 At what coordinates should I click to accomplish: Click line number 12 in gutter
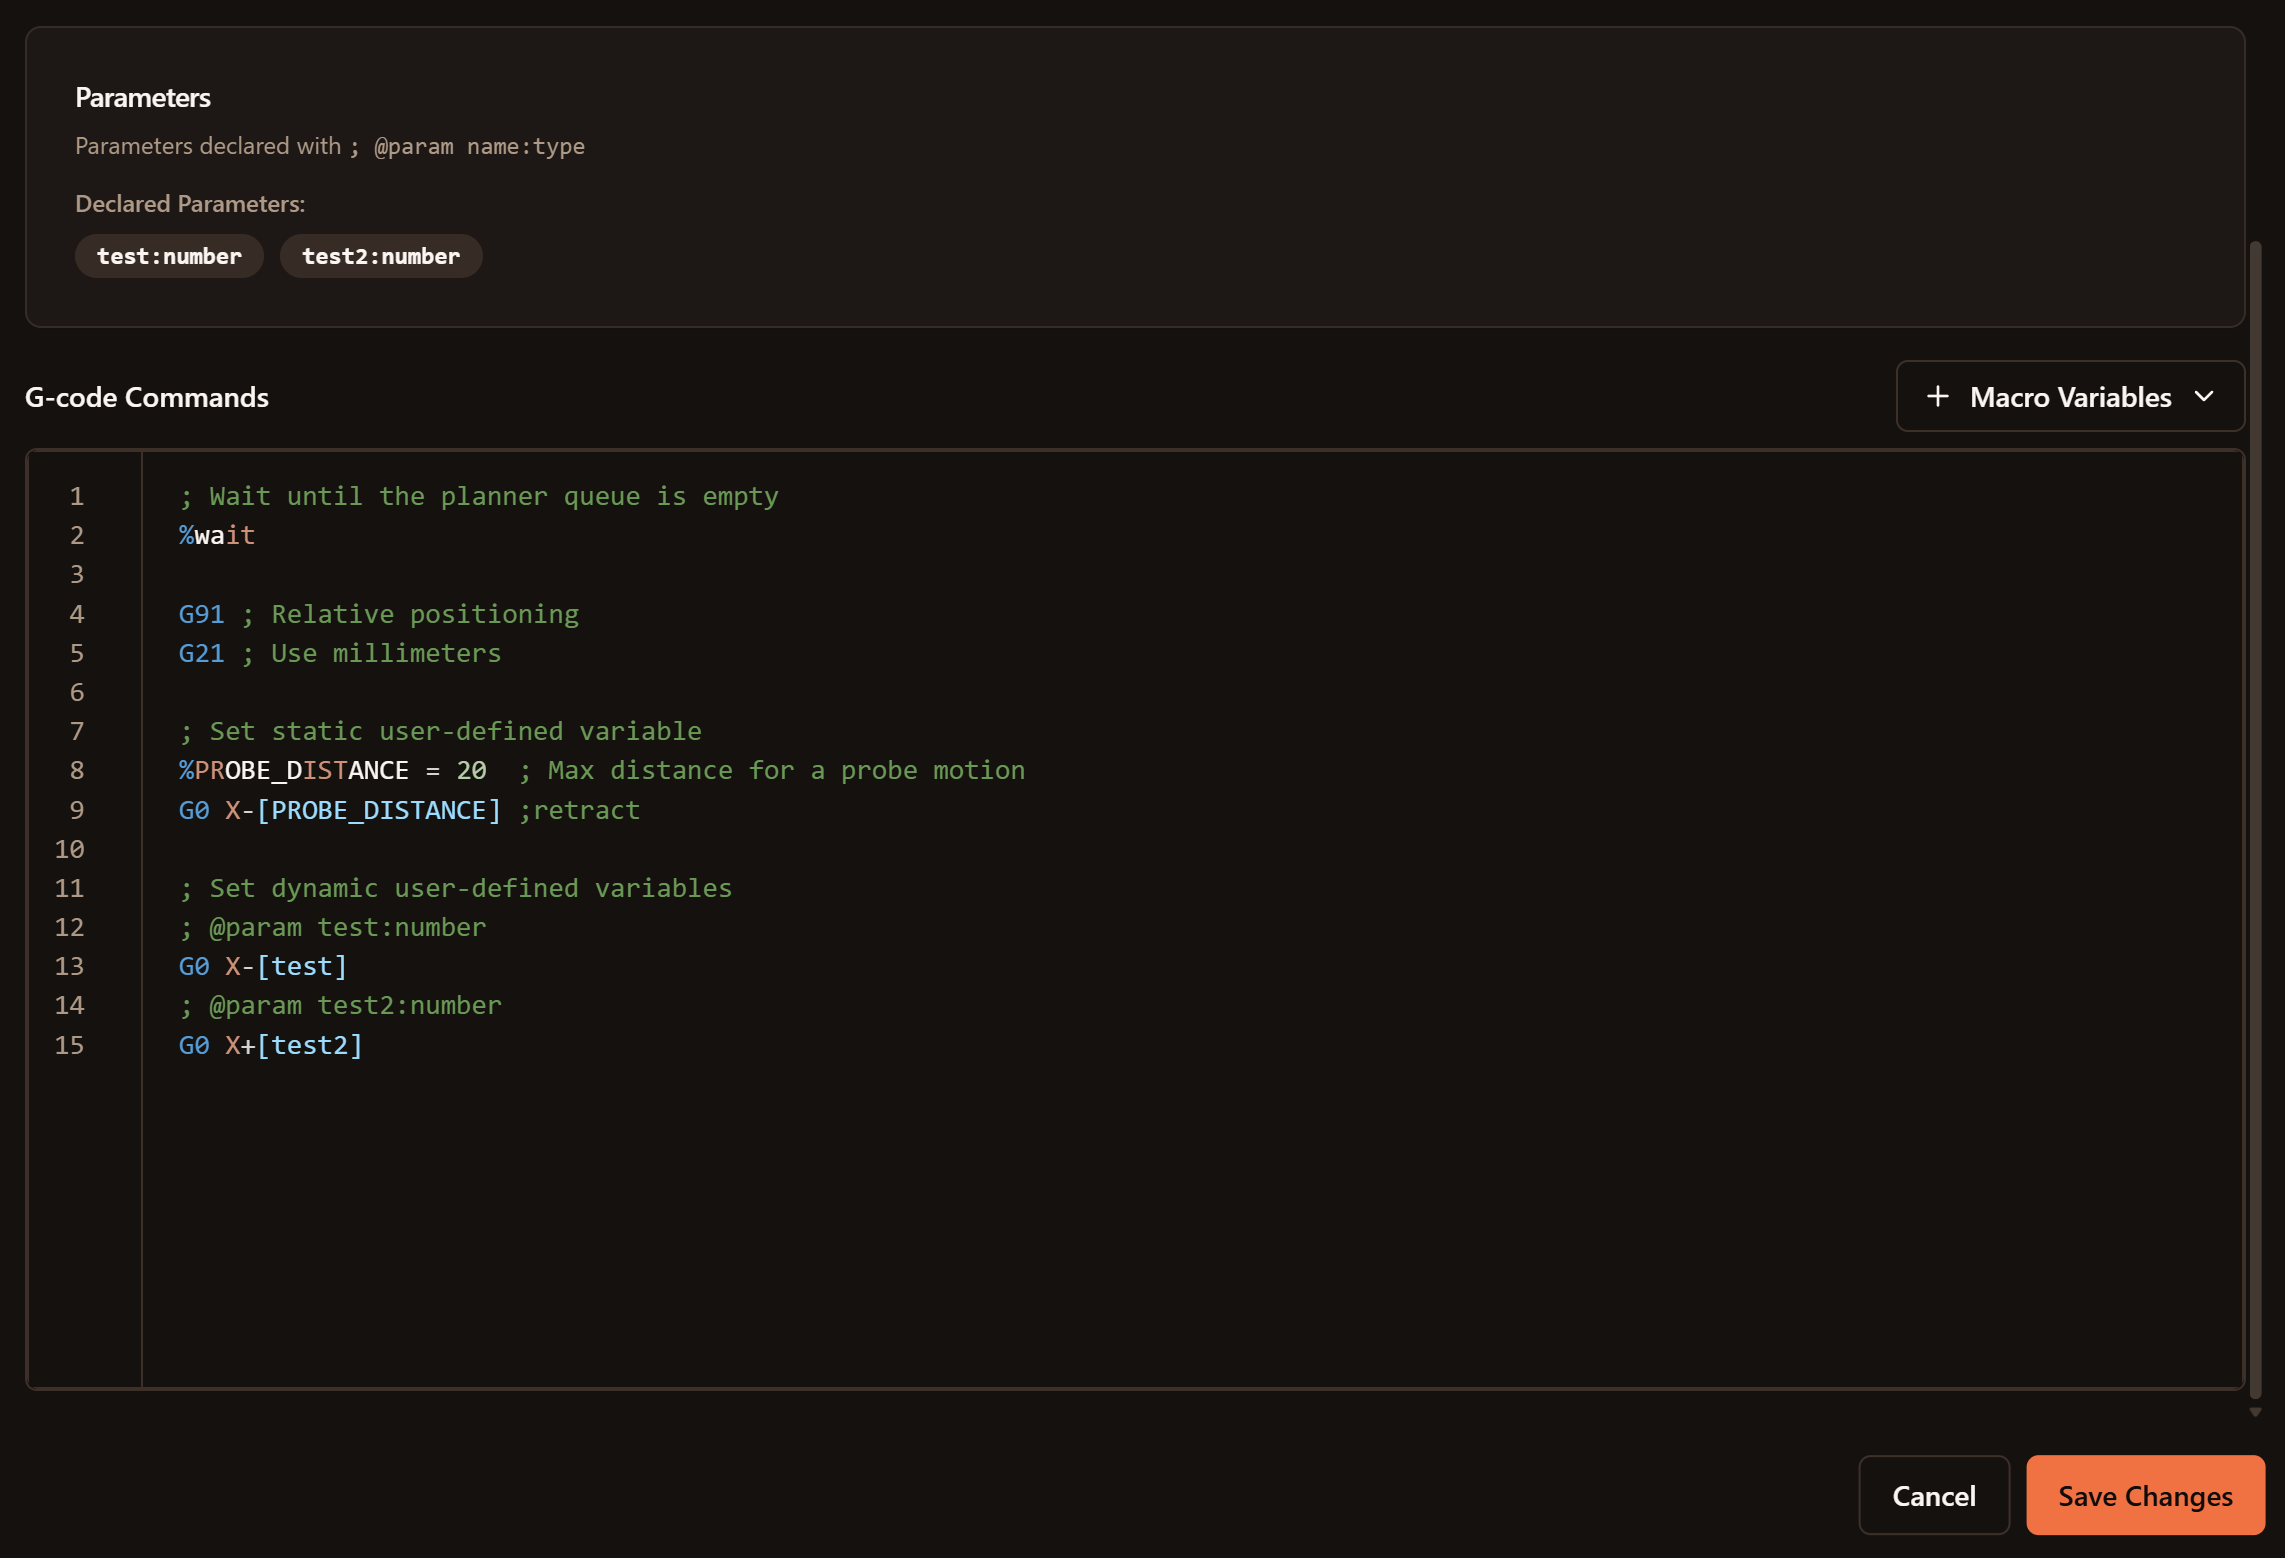tap(69, 928)
